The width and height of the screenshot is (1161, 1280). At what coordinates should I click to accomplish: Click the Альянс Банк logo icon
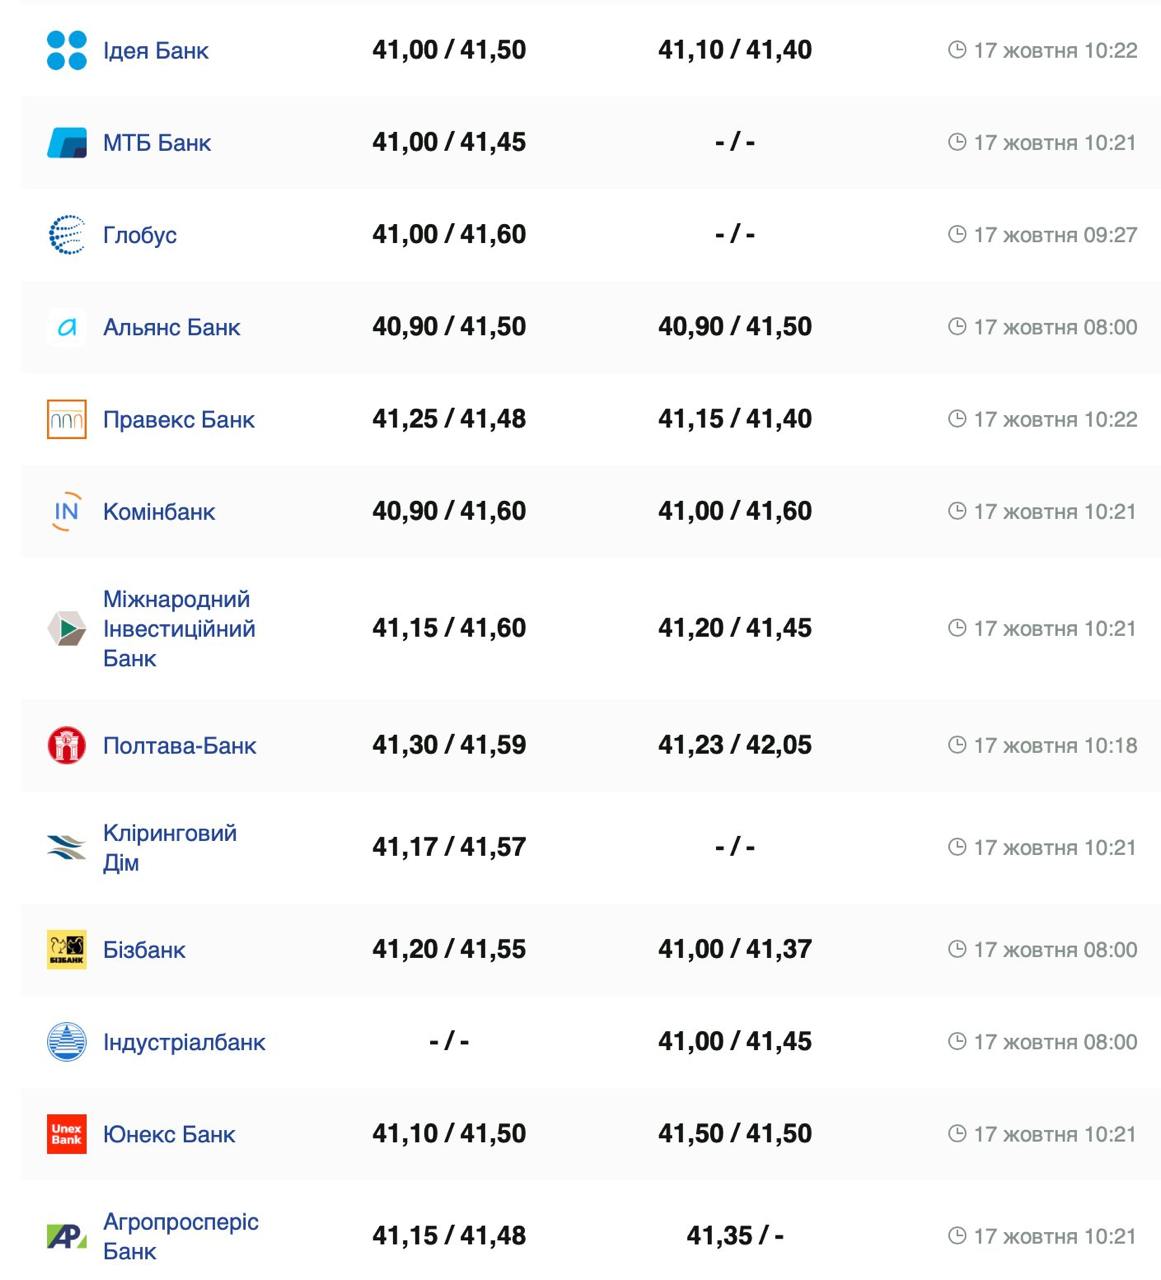67,327
